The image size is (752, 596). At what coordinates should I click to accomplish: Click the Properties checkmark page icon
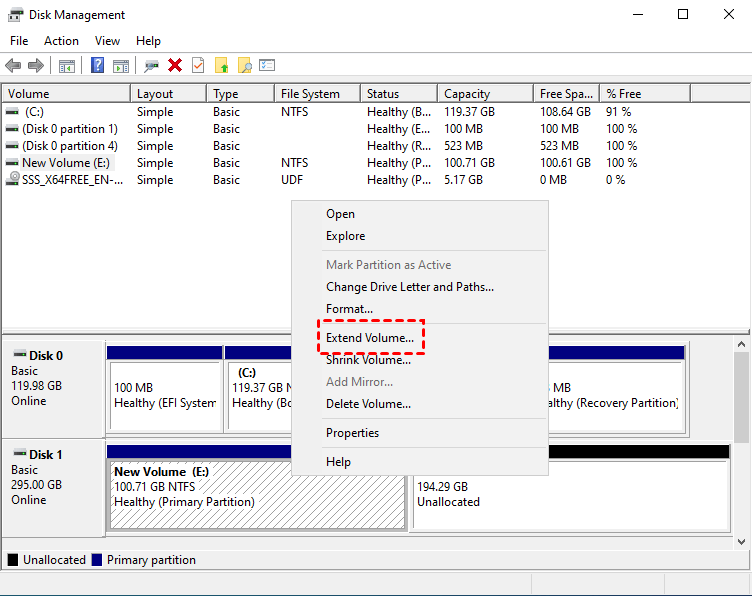pos(198,65)
